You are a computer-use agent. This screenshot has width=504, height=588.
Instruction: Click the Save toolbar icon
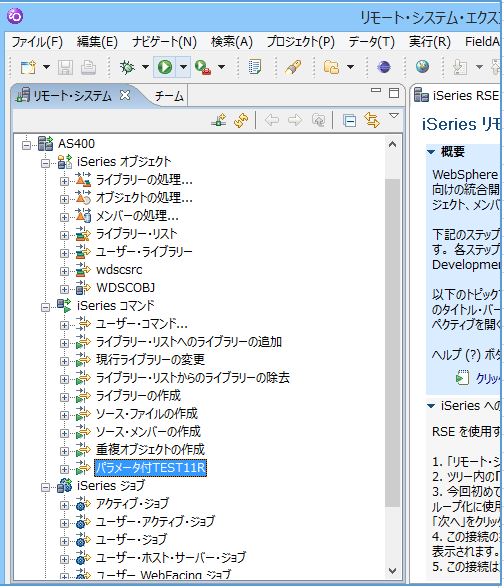coord(65,68)
